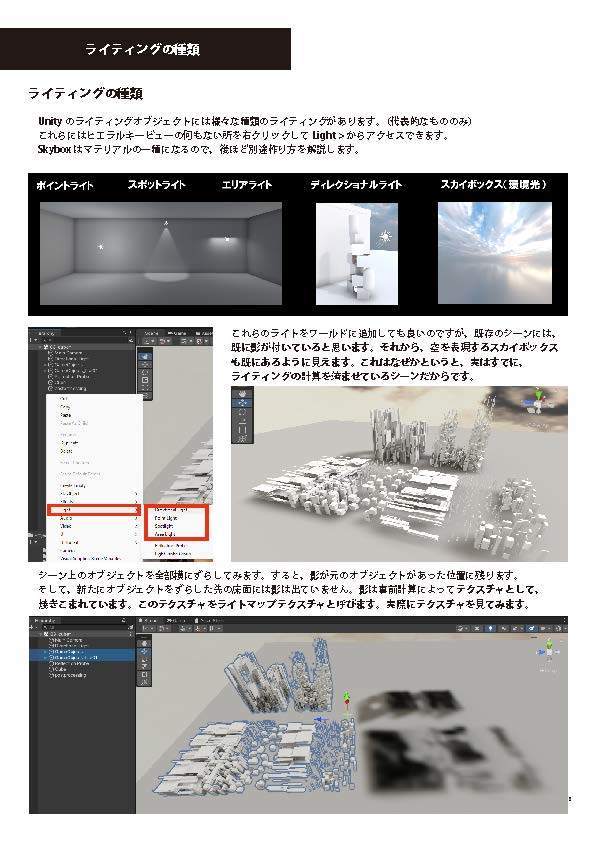Switch to Asset Store tab in bottom Unity screenshot
Screen dimensions: 596x842
[x=210, y=621]
